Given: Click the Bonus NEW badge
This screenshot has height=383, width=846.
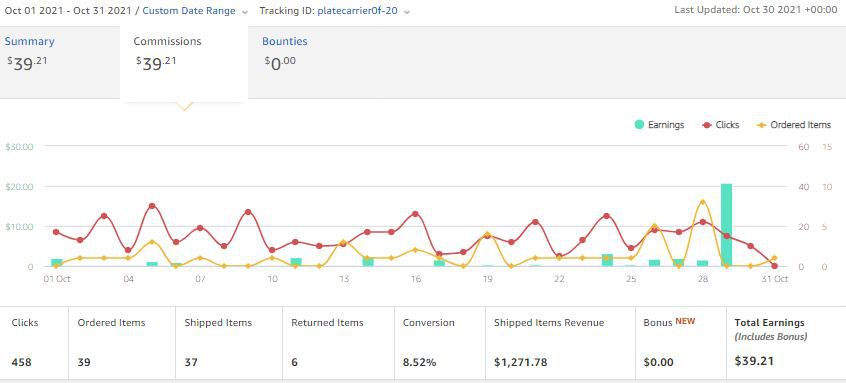Looking at the screenshot, I should pos(685,321).
